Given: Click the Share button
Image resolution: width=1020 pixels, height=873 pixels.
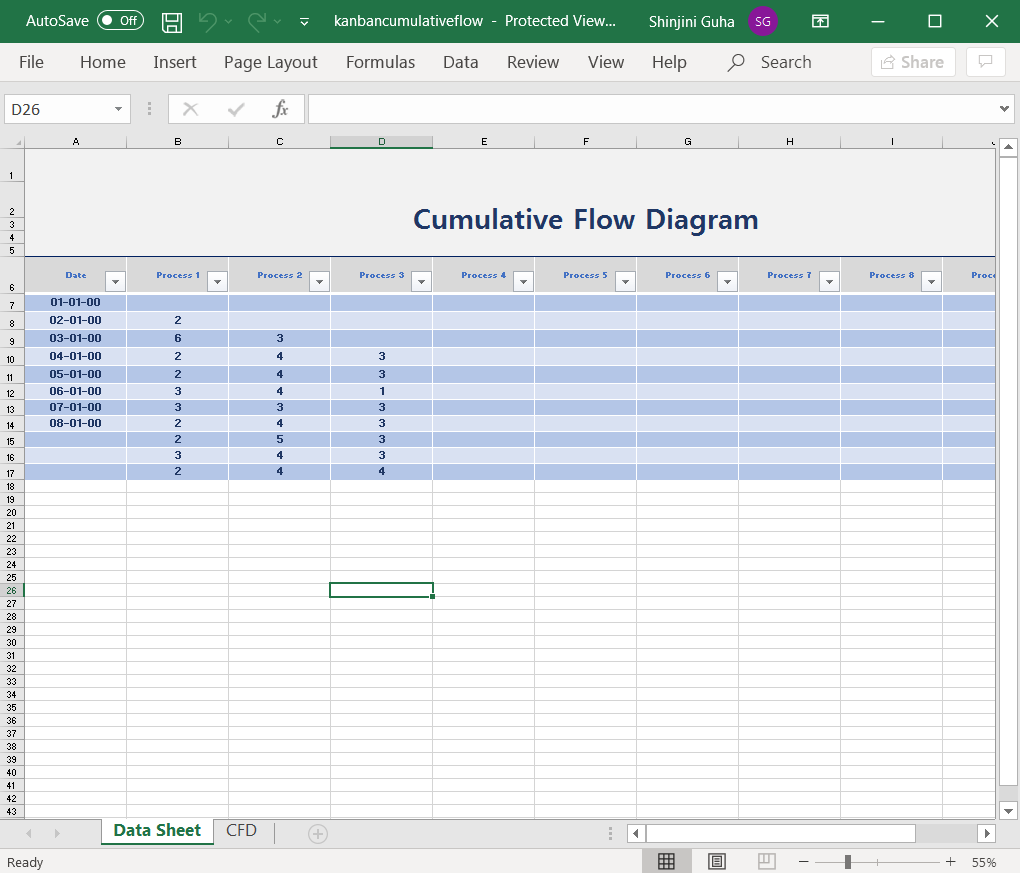Looking at the screenshot, I should [x=913, y=62].
